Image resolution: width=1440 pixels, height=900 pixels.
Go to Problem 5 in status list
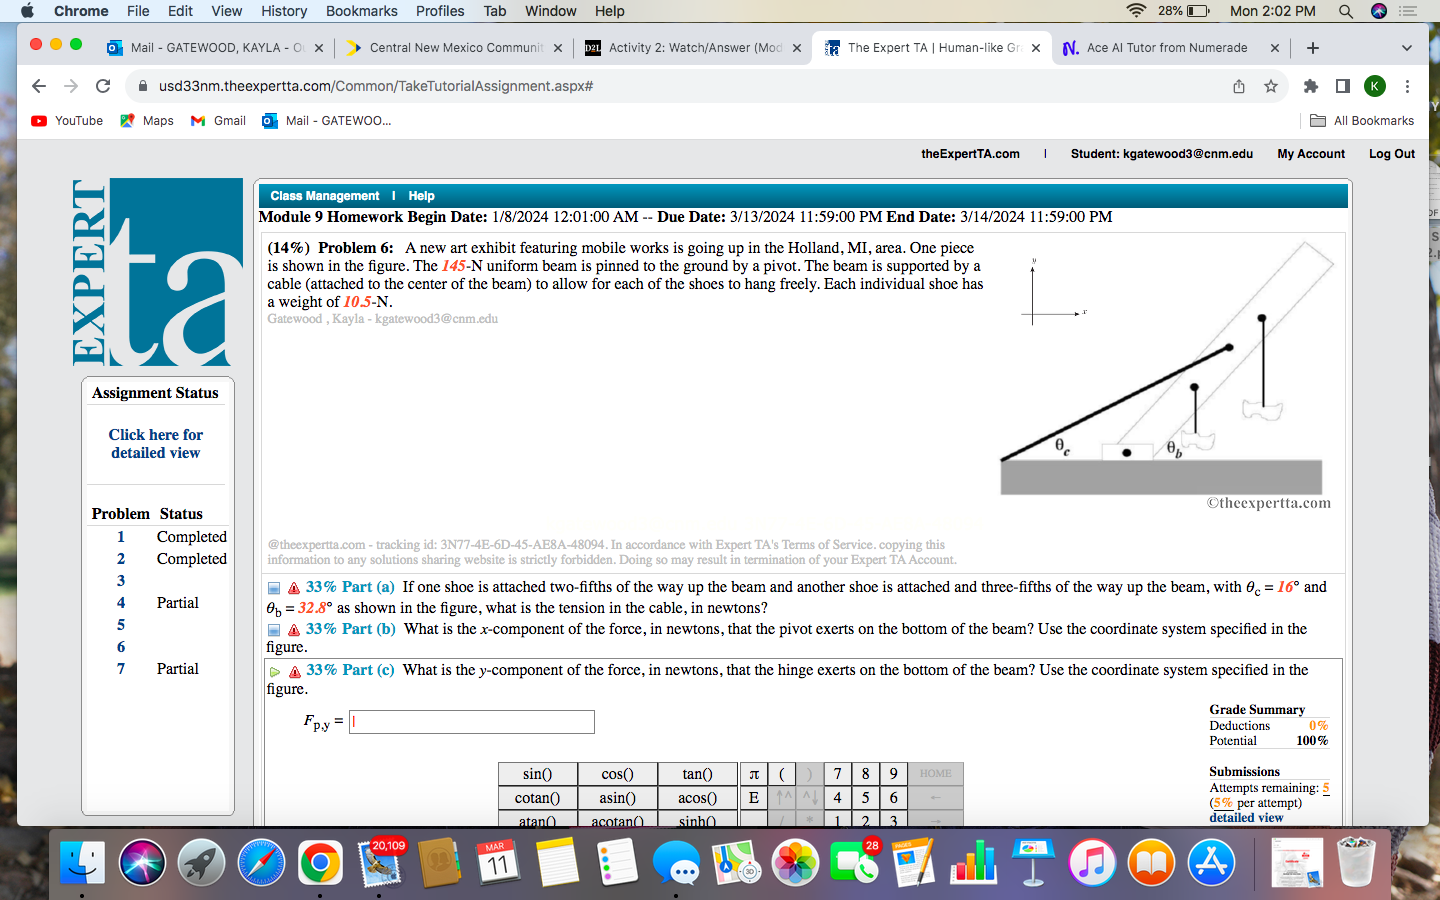click(121, 625)
